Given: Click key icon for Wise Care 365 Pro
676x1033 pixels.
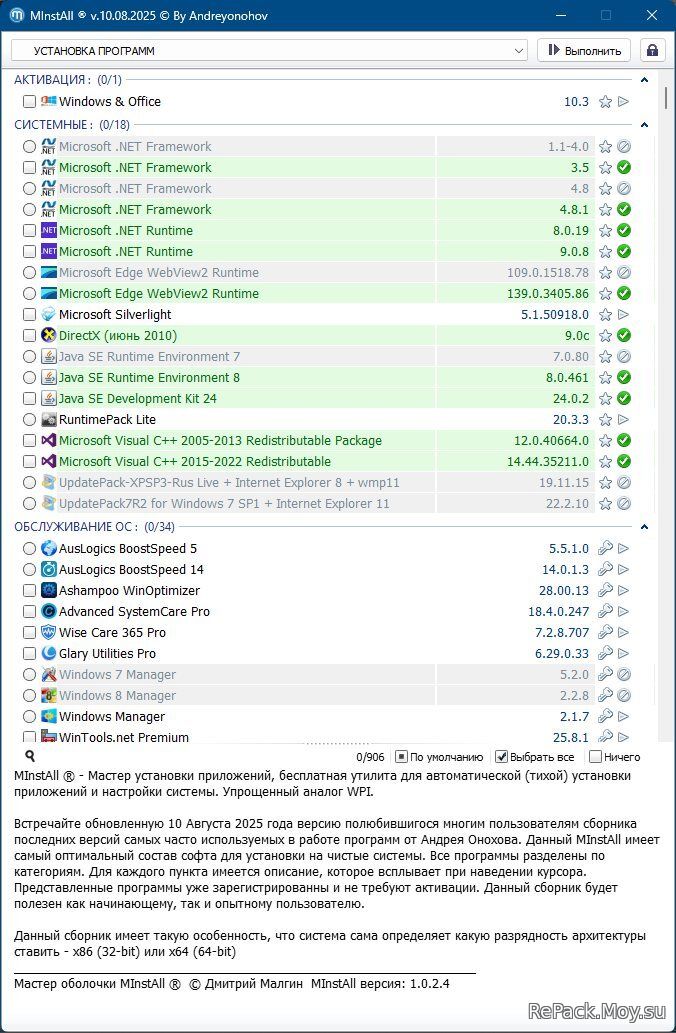Looking at the screenshot, I should (605, 632).
